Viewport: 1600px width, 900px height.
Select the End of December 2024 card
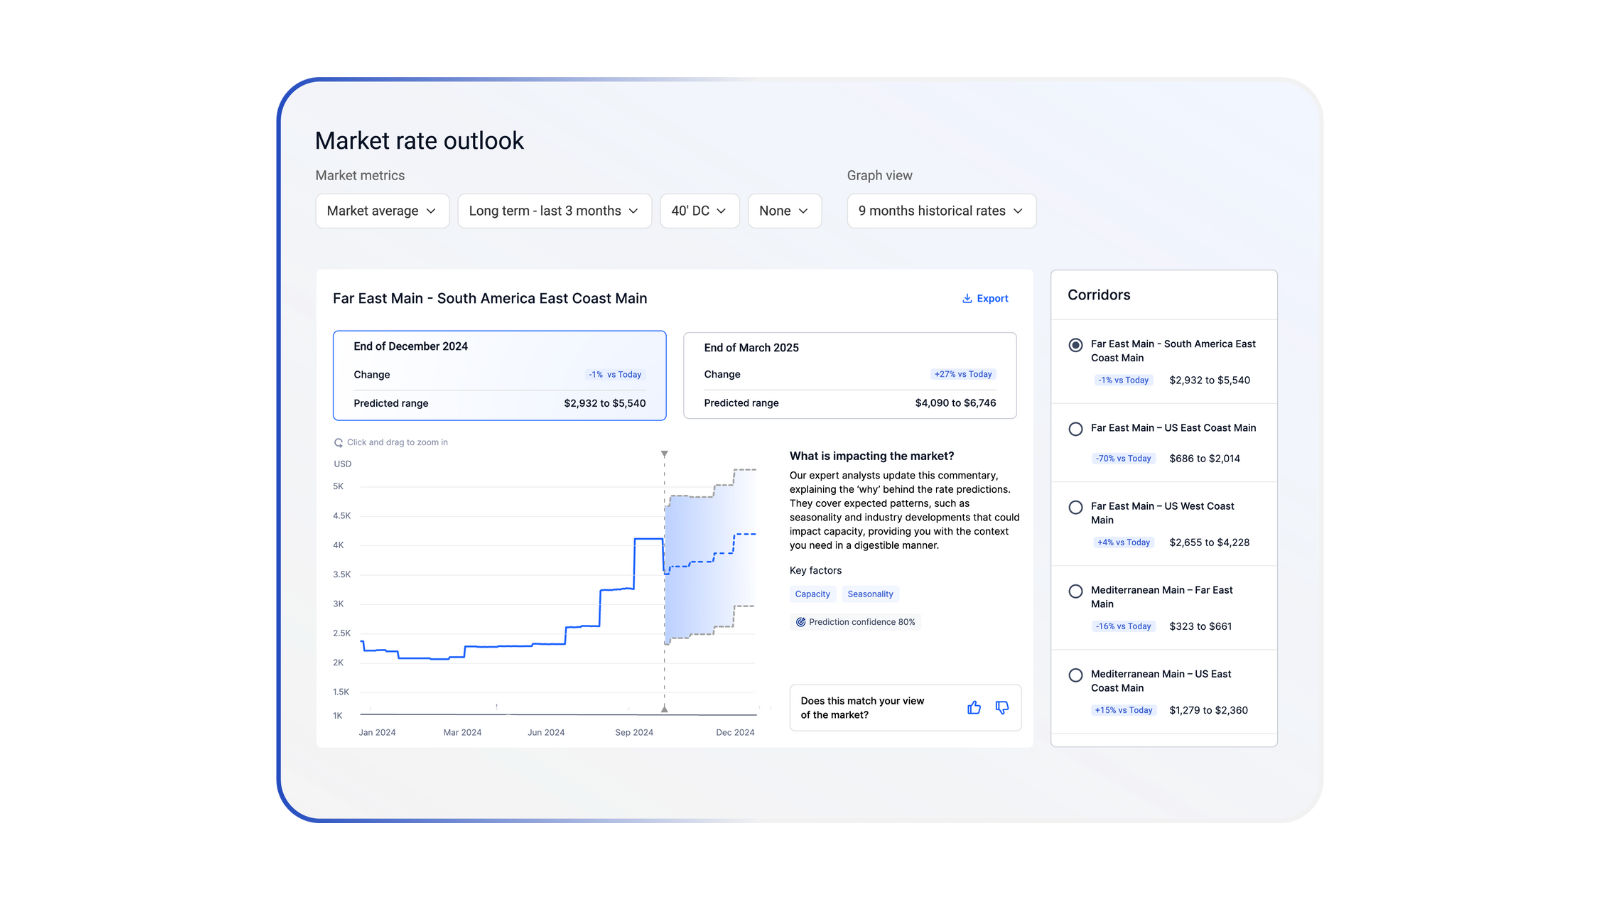click(x=499, y=375)
